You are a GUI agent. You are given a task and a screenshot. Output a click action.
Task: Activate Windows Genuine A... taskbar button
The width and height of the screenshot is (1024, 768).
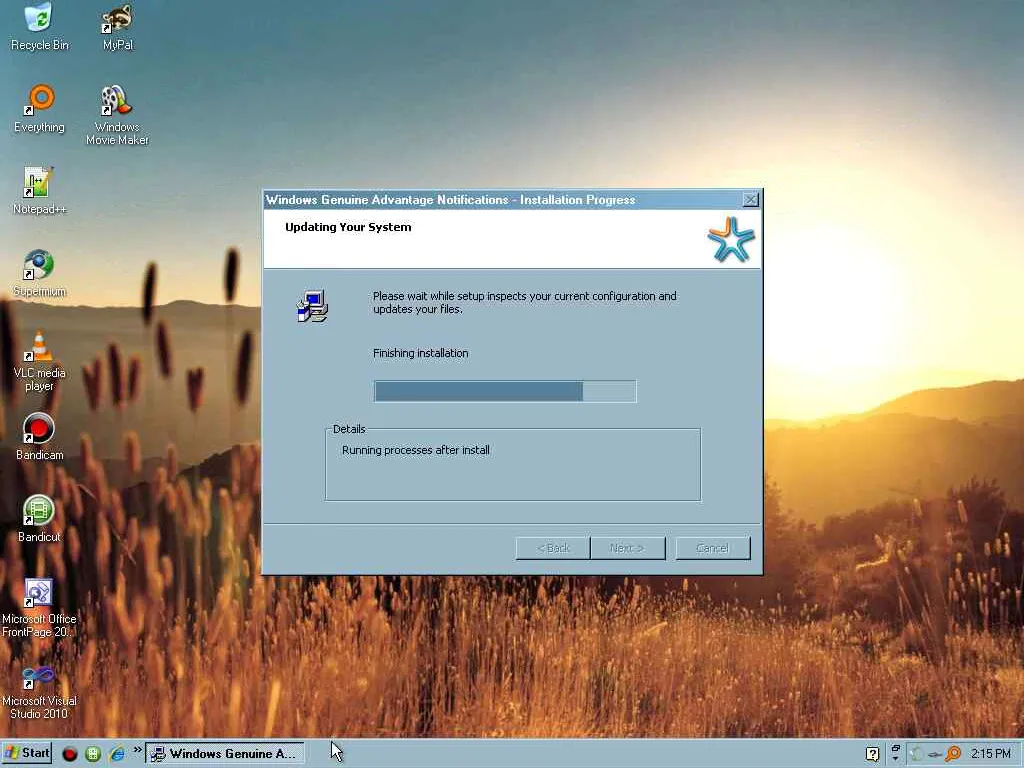click(x=224, y=754)
